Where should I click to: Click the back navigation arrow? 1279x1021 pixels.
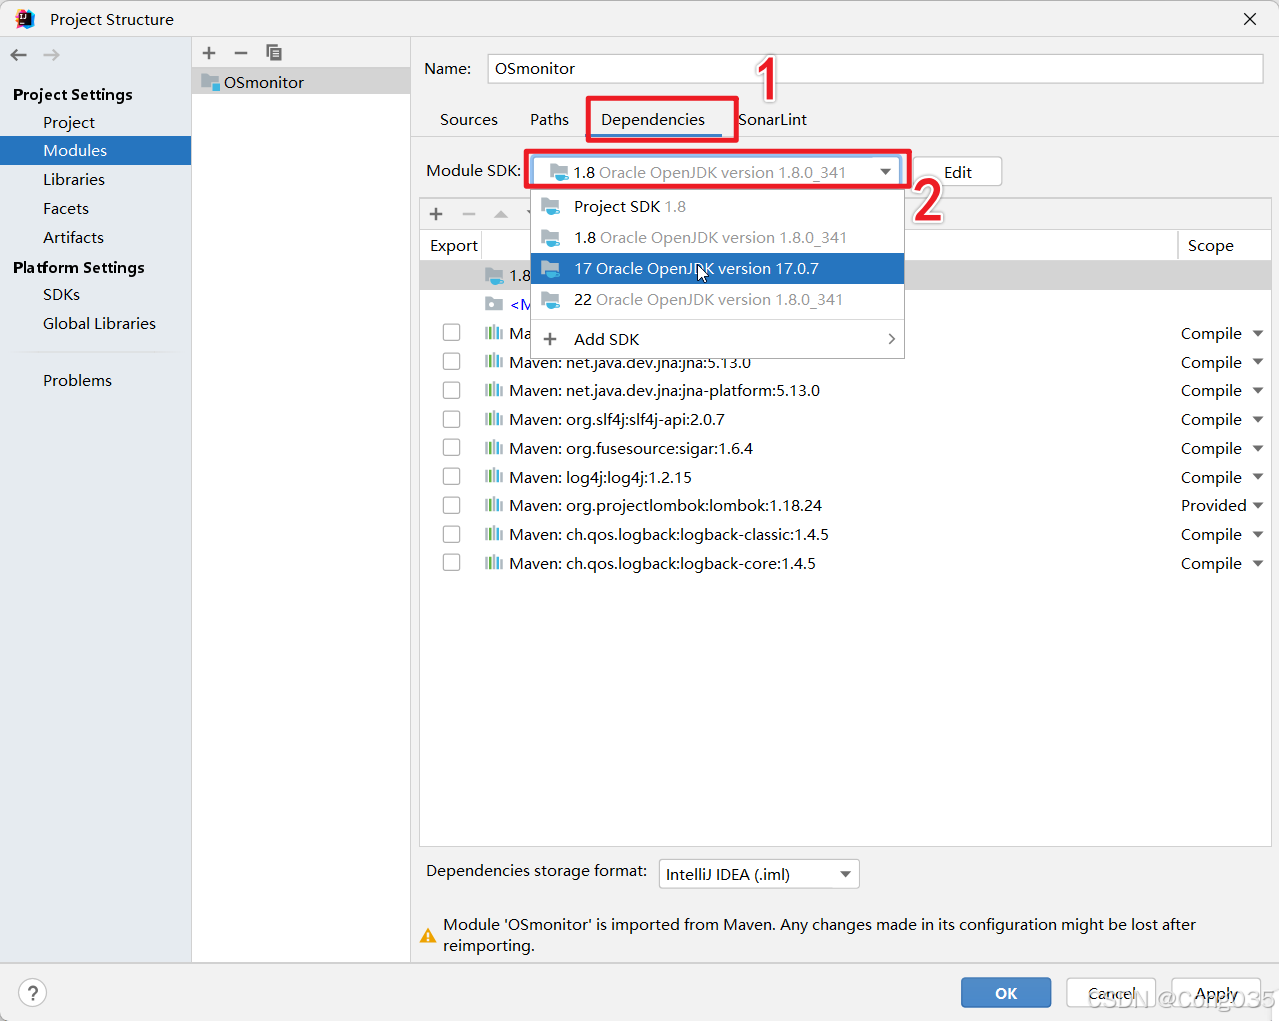(18, 55)
